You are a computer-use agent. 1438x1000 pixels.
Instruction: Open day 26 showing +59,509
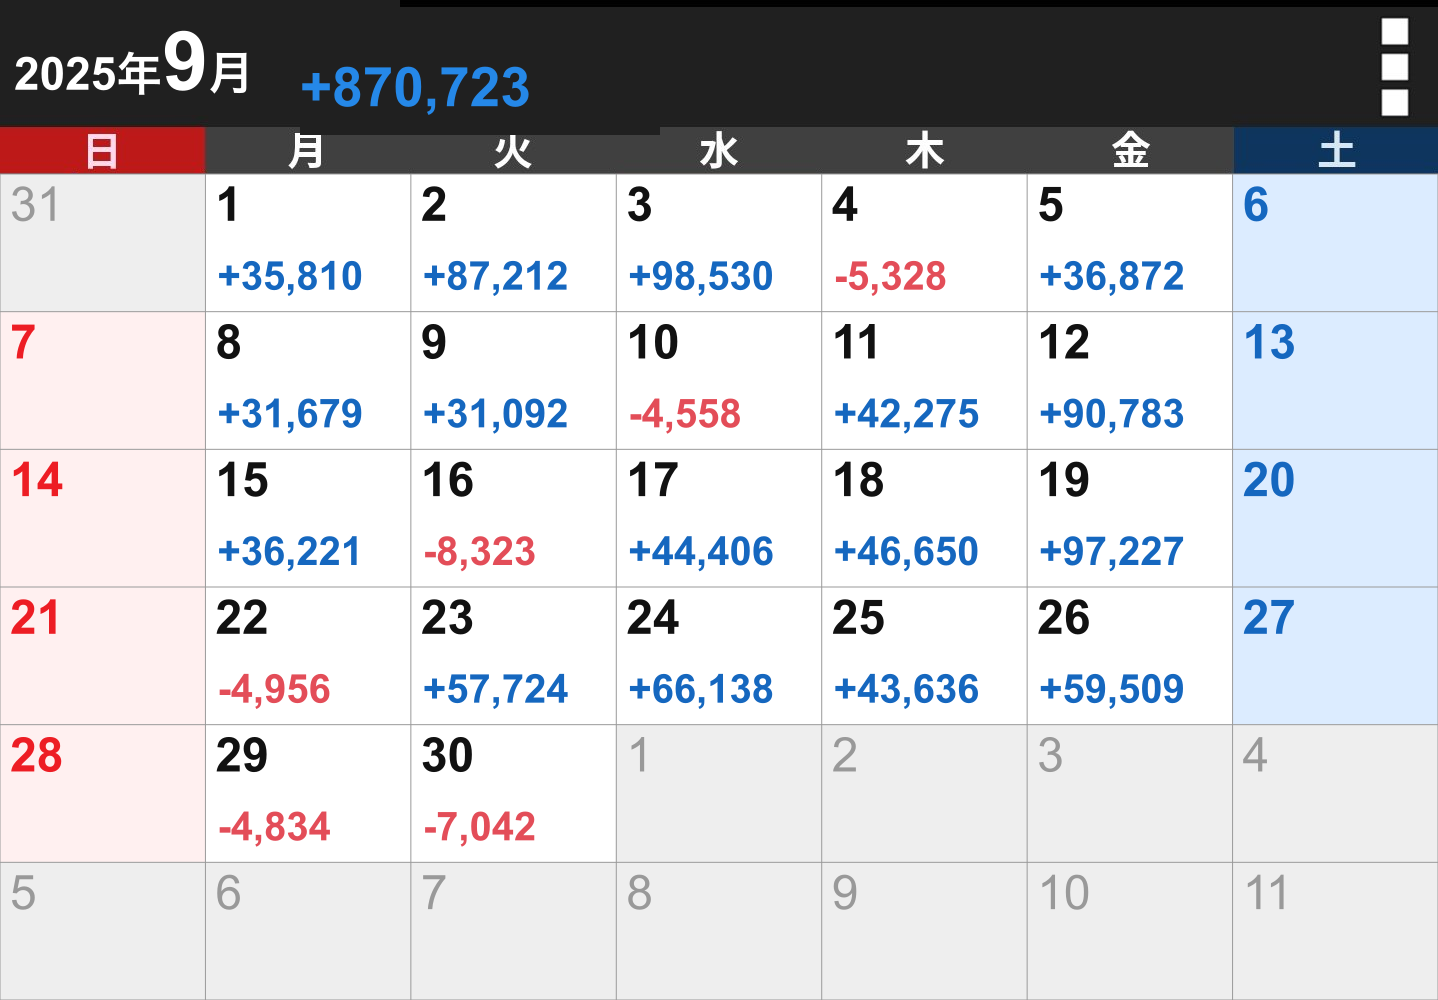1130,656
